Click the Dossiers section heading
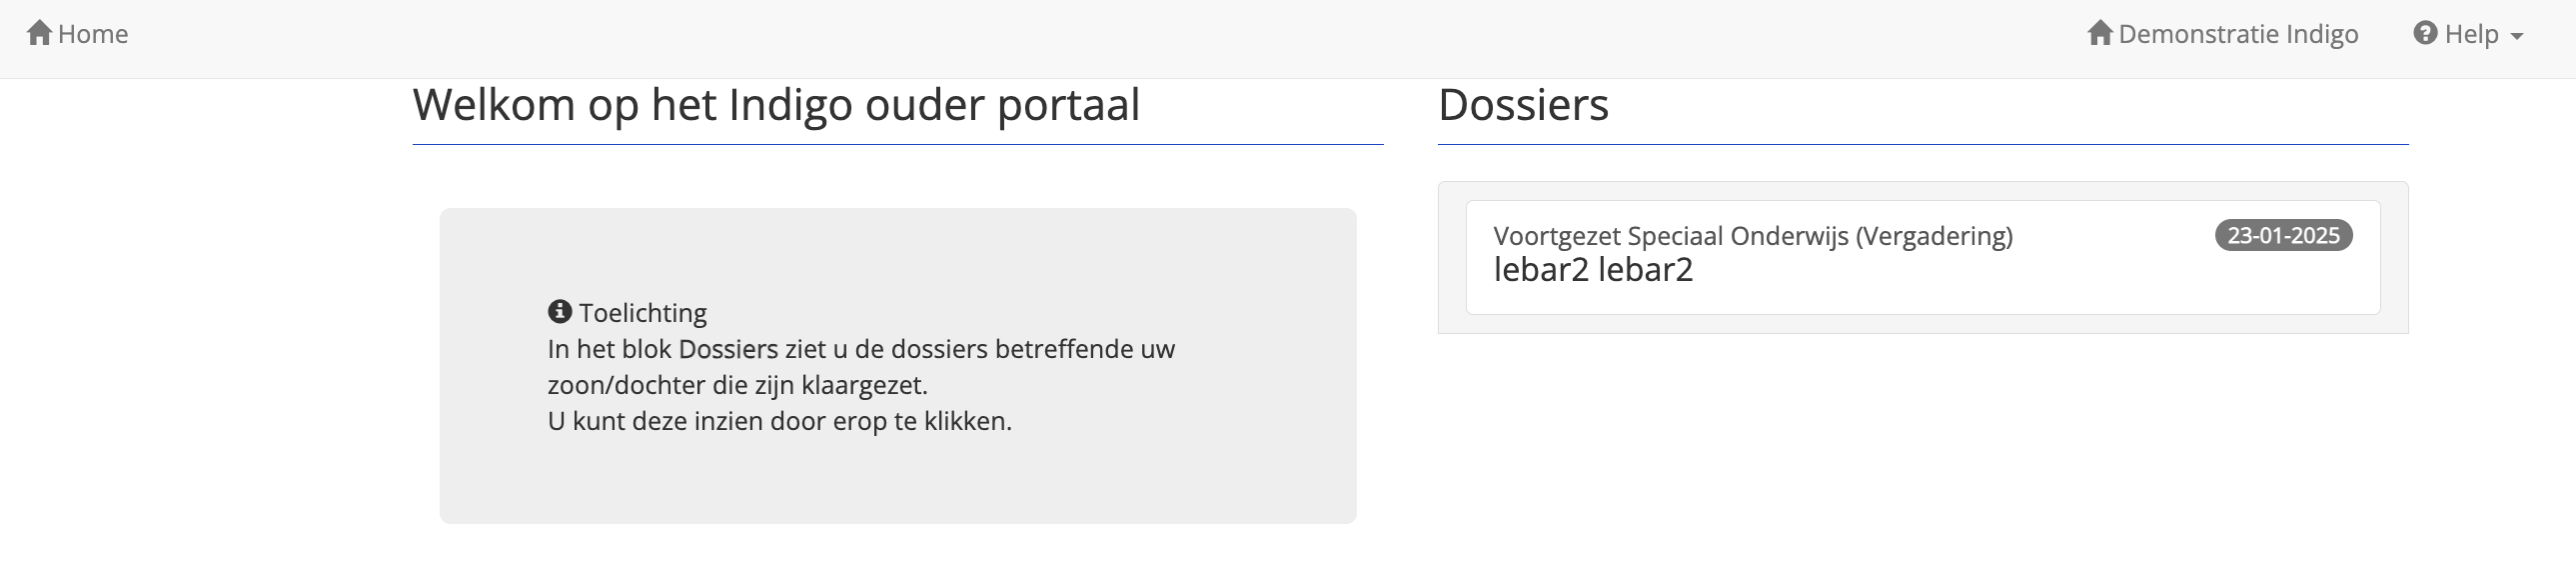The height and width of the screenshot is (566, 2576). tap(1523, 105)
